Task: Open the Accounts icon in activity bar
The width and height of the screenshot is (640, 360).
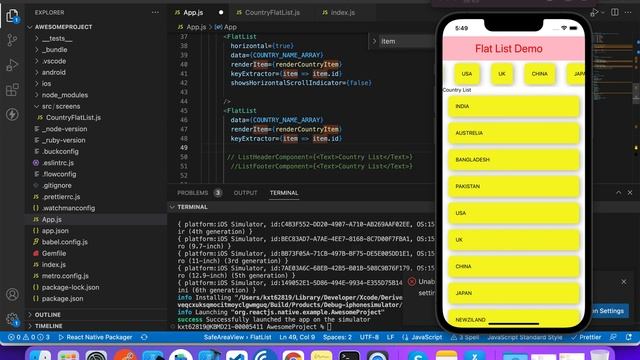Action: coord(12,294)
